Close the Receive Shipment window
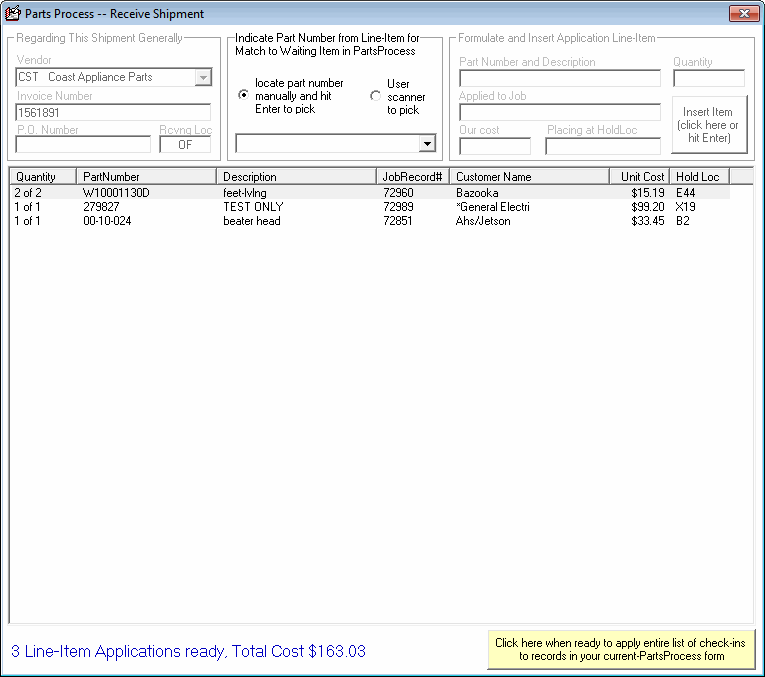Viewport: 765px width, 677px height. pos(742,14)
